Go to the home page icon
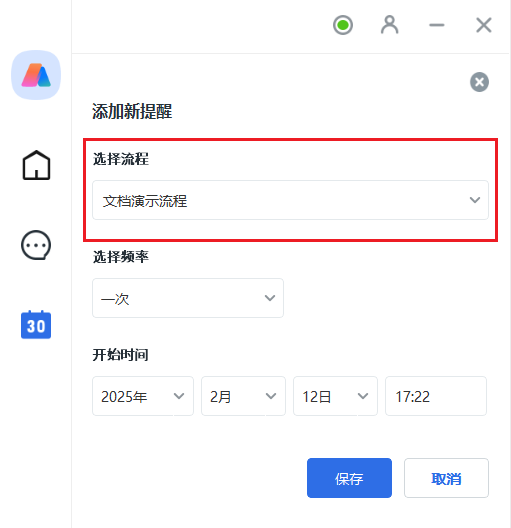 point(36,165)
